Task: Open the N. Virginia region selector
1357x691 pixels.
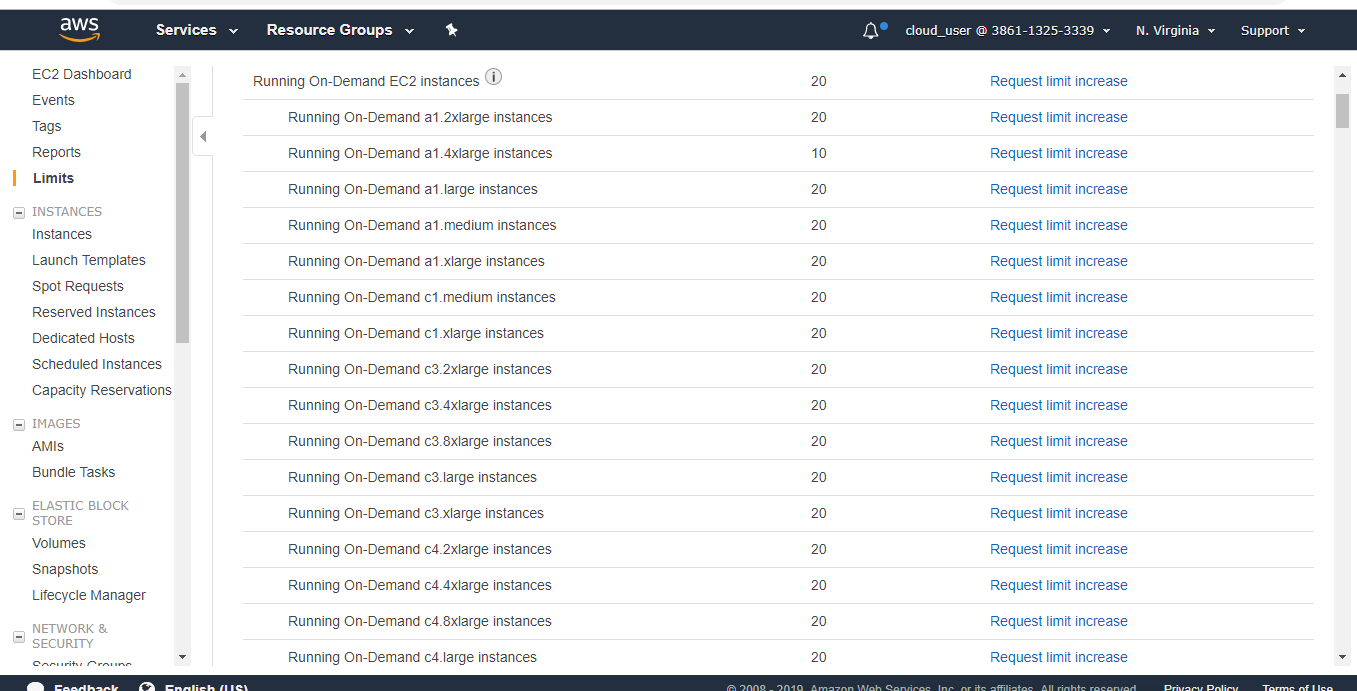Action: 1175,31
